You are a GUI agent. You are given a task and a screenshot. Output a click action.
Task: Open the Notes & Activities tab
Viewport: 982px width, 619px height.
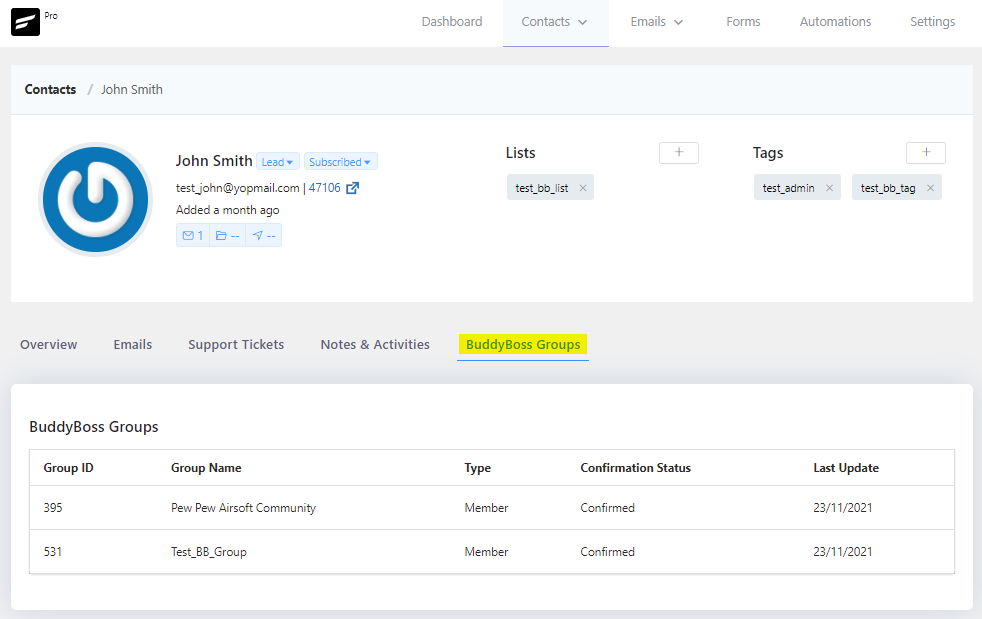point(375,344)
